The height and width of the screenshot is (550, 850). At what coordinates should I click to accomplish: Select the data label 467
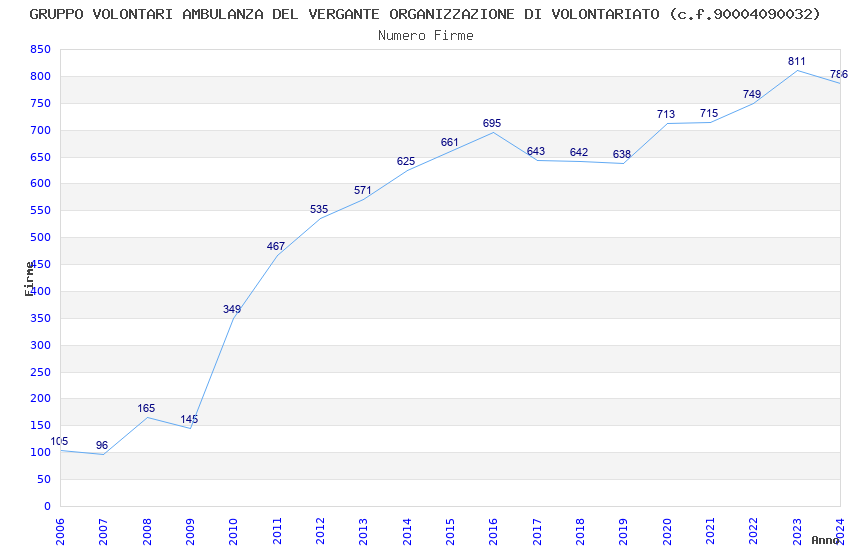point(275,247)
